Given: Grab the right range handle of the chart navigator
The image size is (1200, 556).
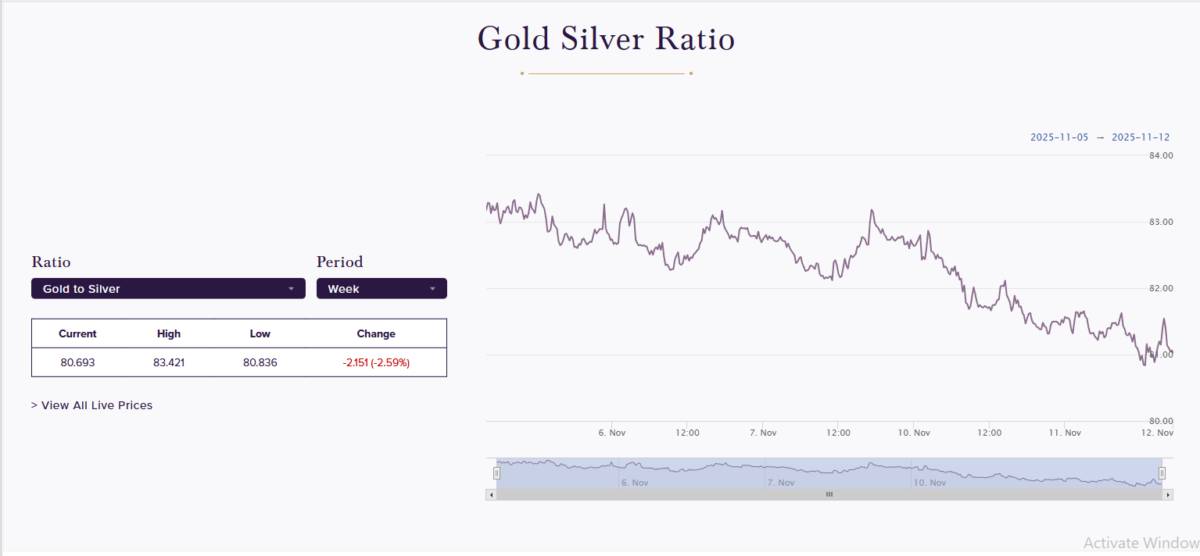Looking at the screenshot, I should 1162,472.
